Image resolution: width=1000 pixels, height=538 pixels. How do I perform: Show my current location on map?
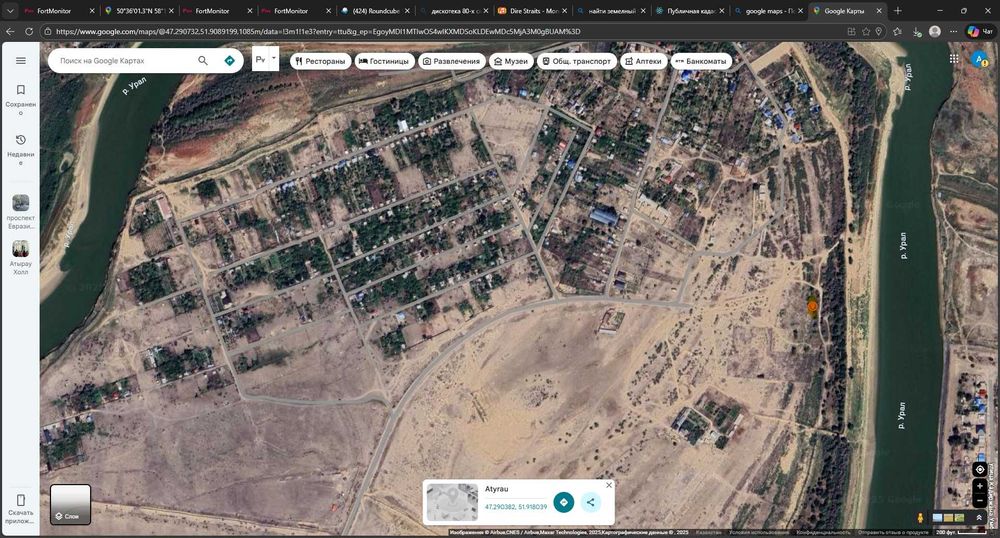coord(980,470)
